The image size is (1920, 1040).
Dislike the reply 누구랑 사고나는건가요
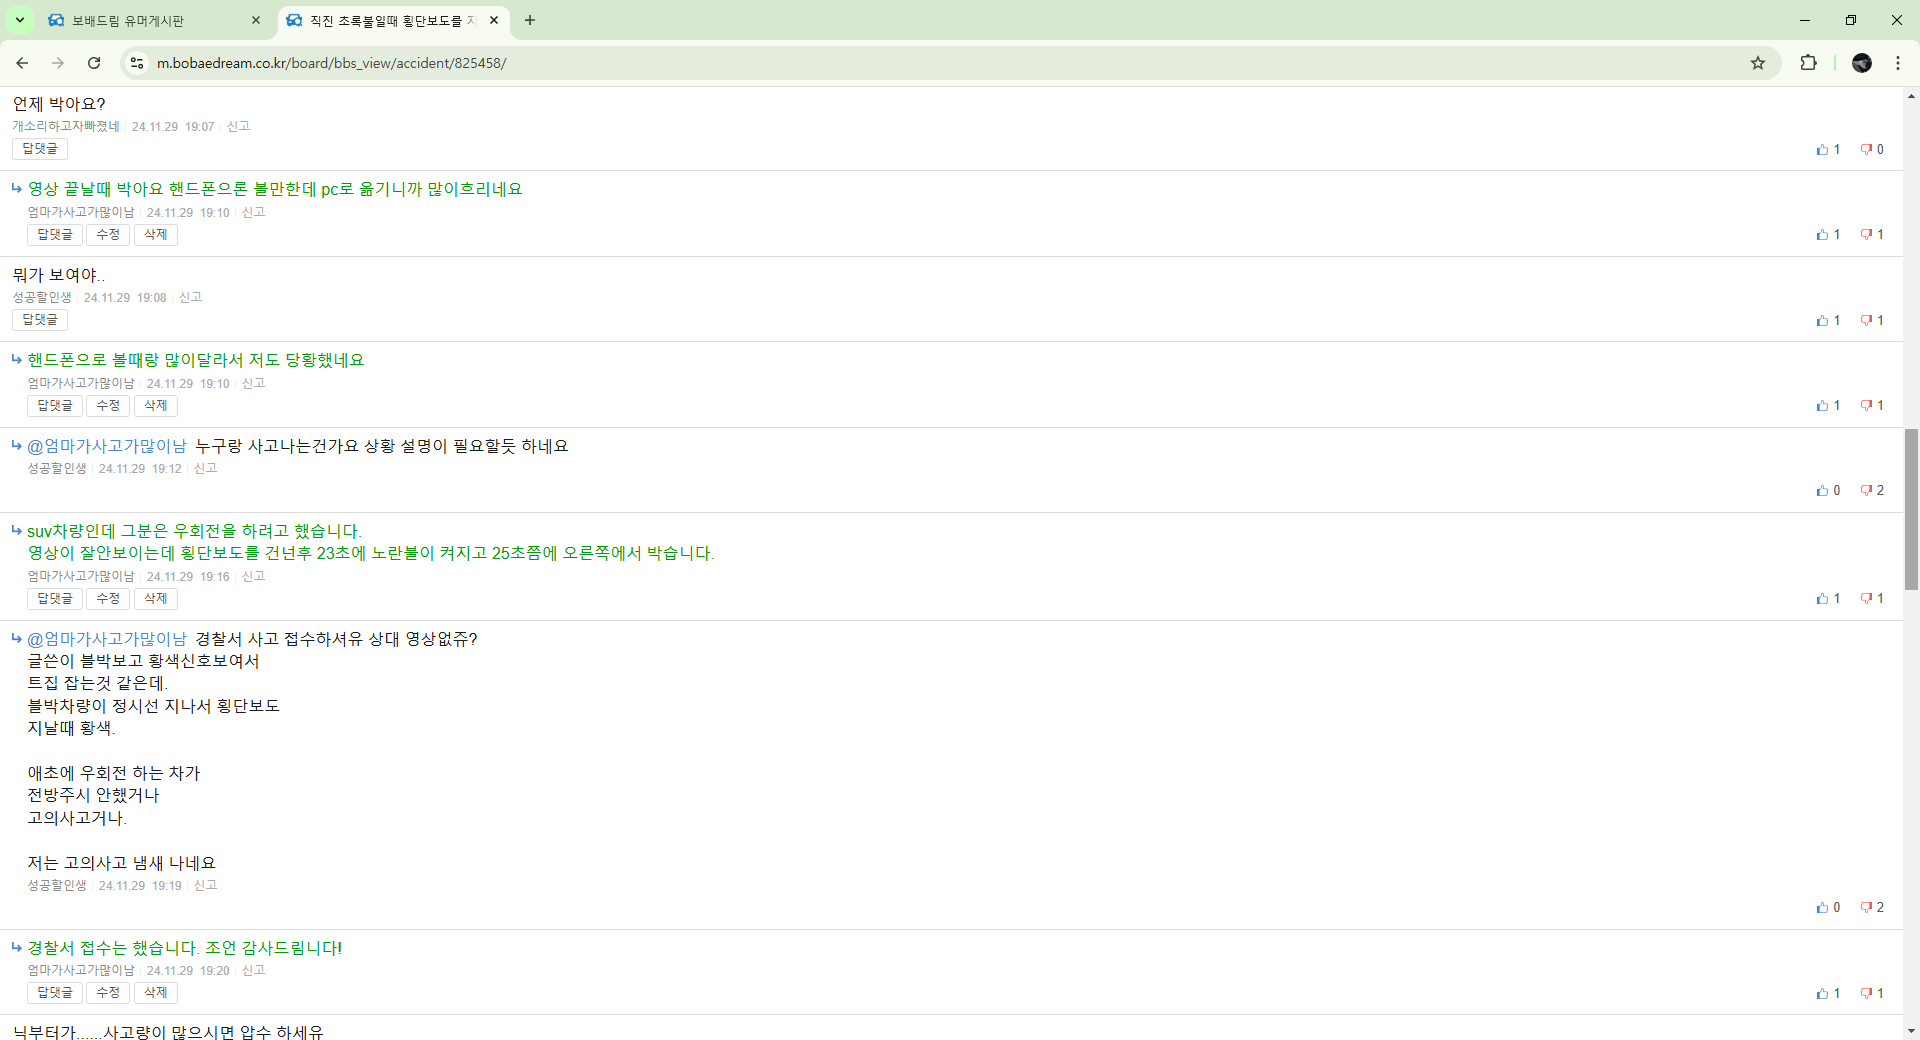pyautogui.click(x=1872, y=490)
